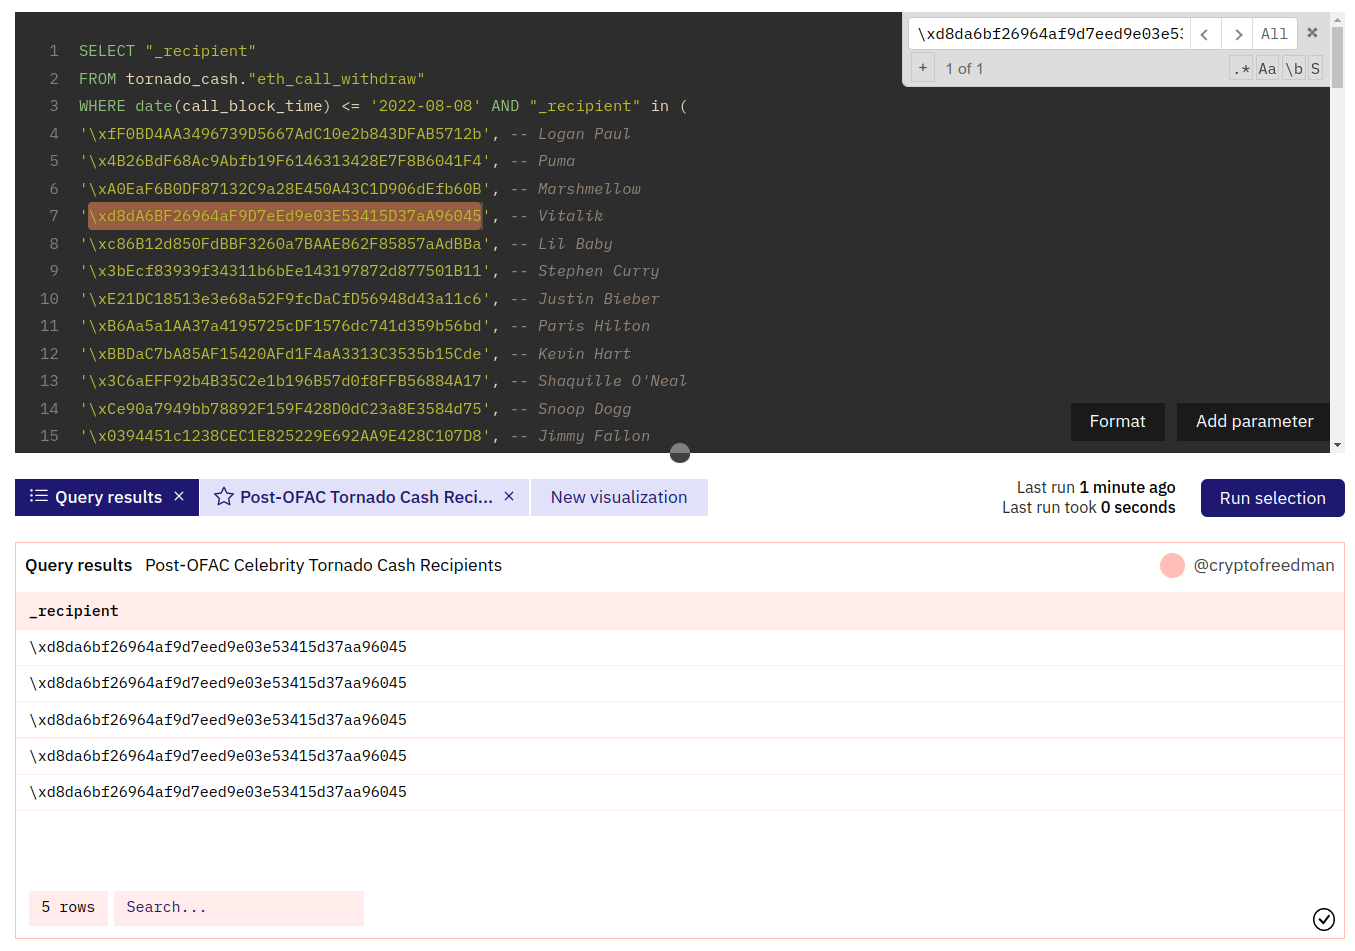Click the results Search... field
Viewport: 1355px width, 951px height.
[x=239, y=908]
